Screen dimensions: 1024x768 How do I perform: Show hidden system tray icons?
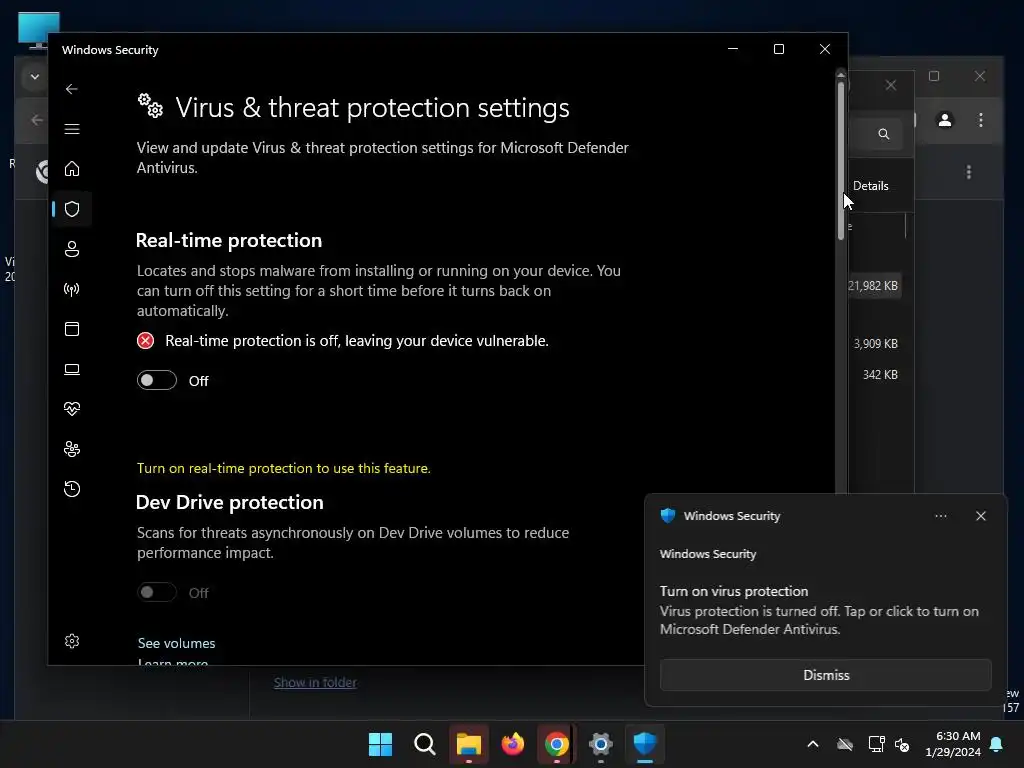pos(812,744)
